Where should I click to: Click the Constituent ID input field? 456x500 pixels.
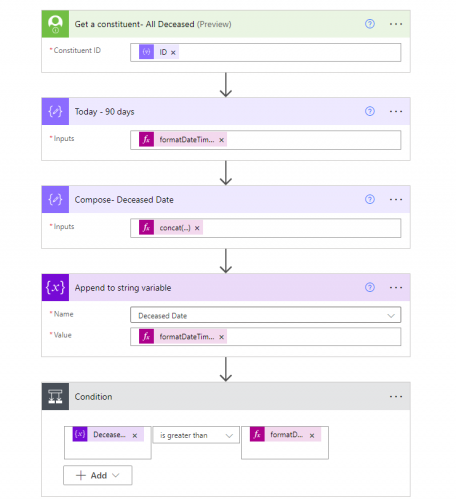tap(265, 52)
